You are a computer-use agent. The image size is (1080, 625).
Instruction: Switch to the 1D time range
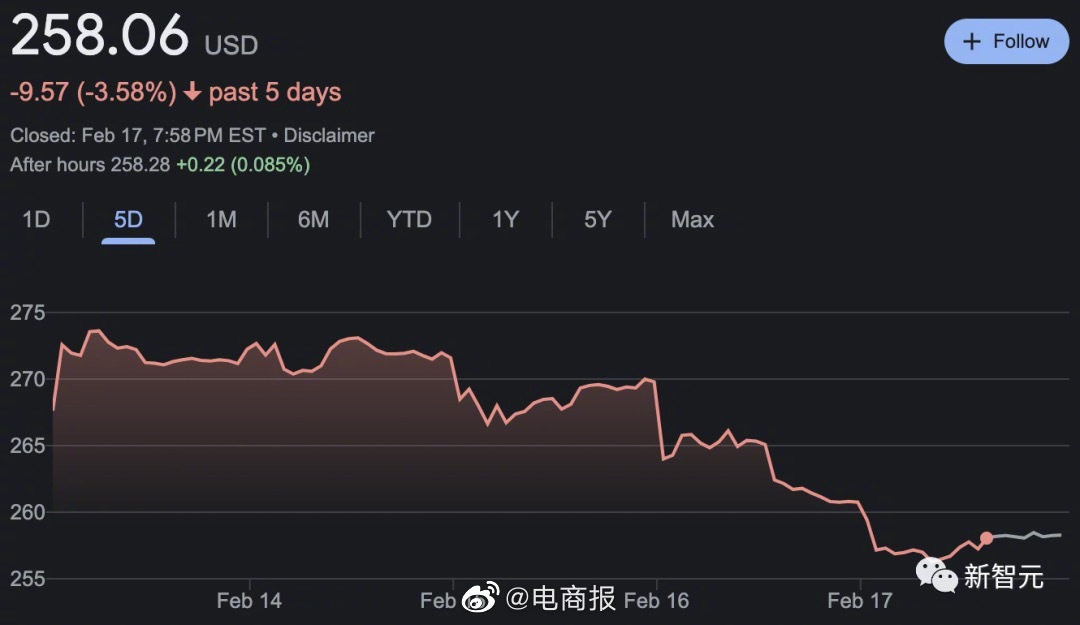36,220
